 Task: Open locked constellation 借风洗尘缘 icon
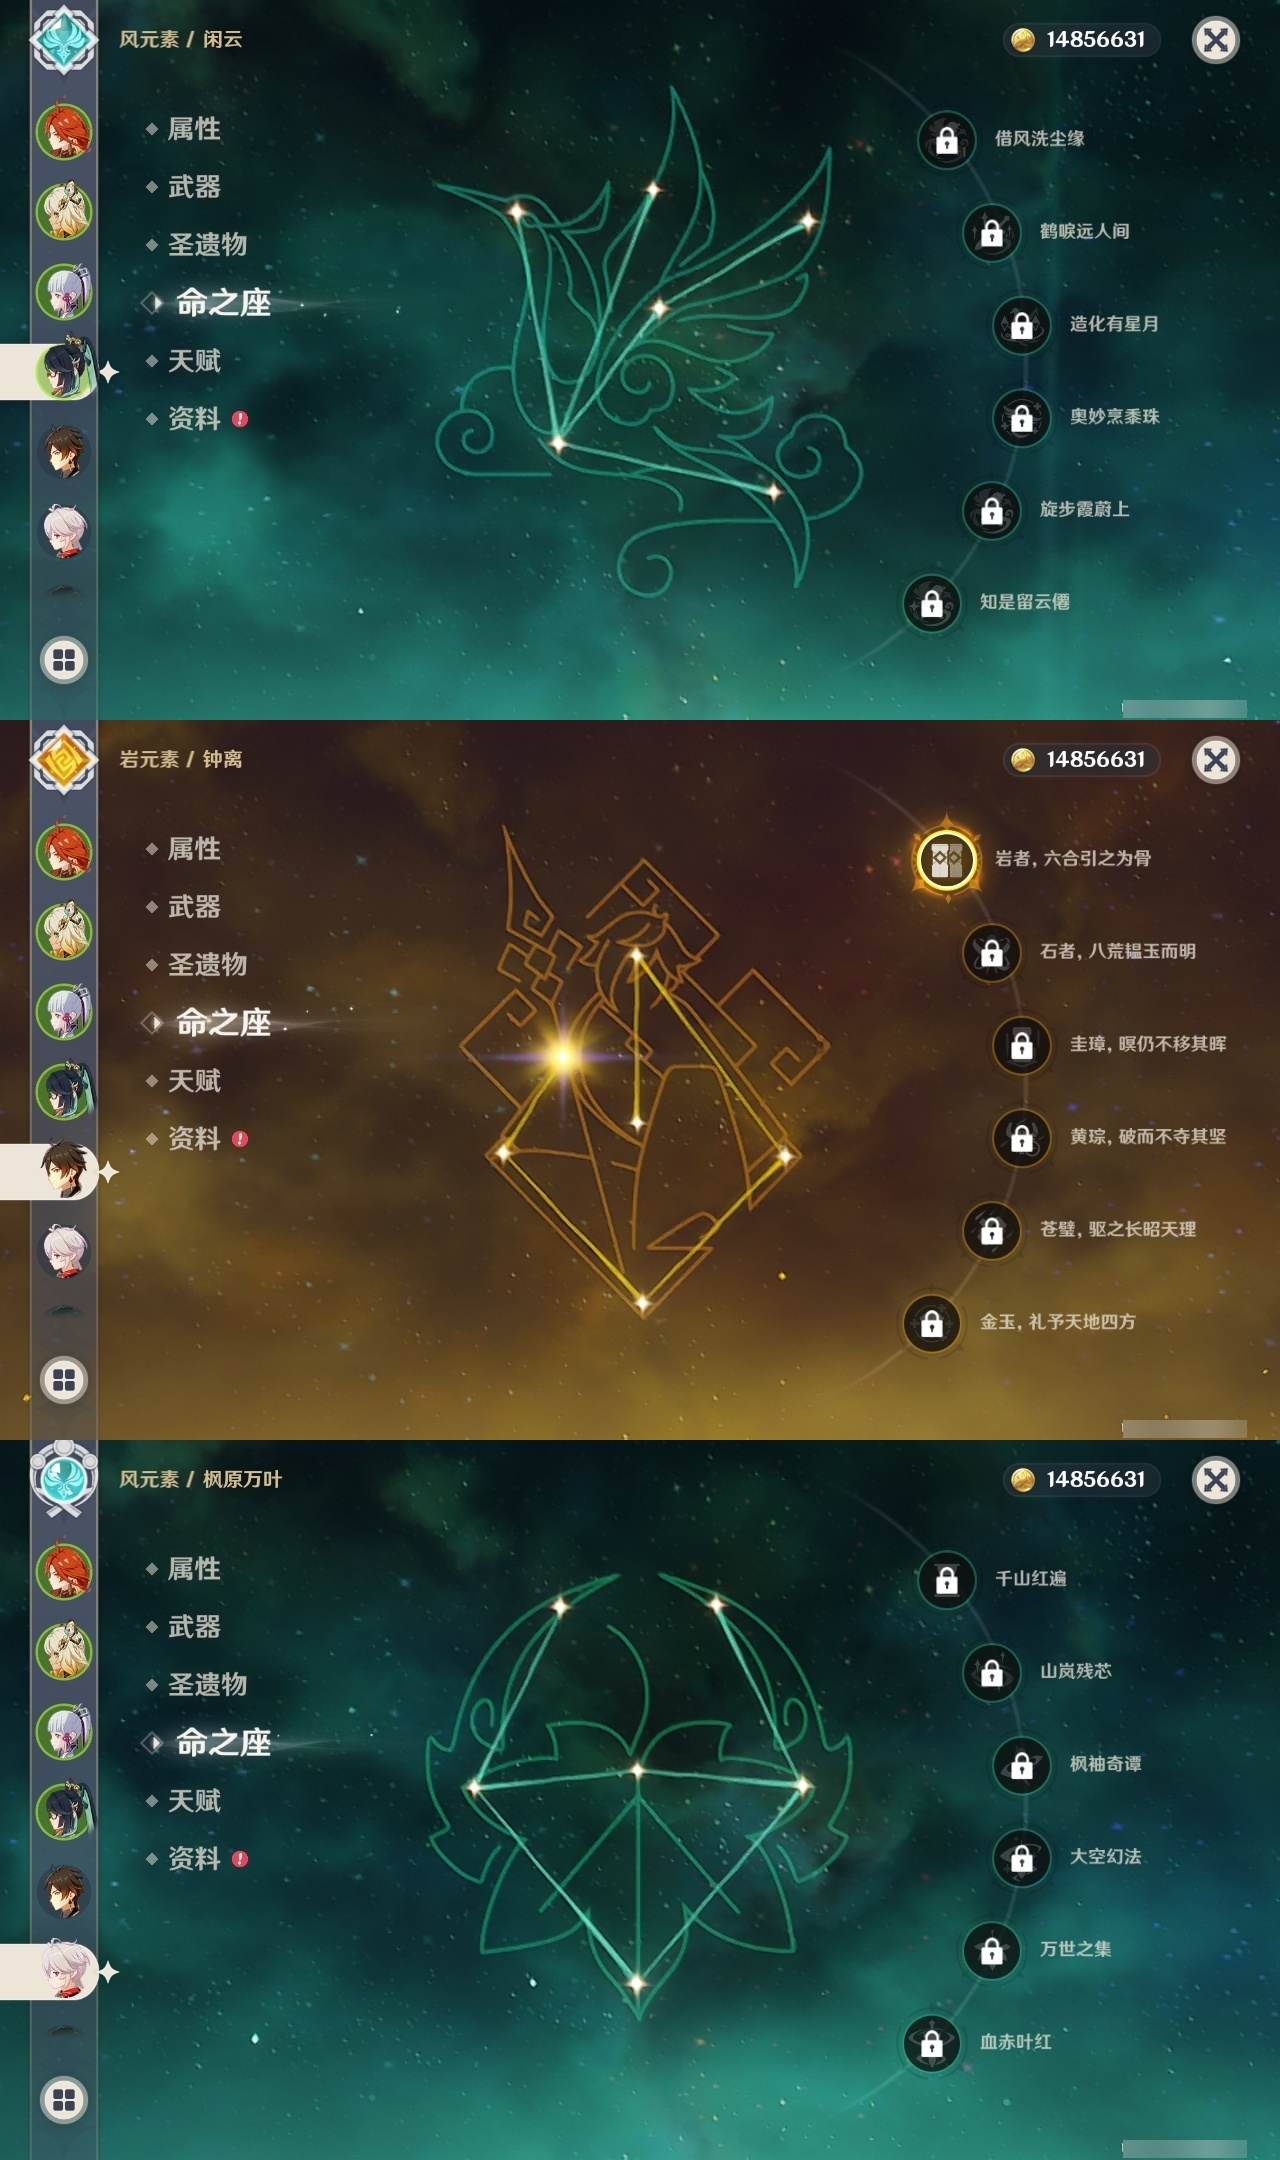coord(946,140)
